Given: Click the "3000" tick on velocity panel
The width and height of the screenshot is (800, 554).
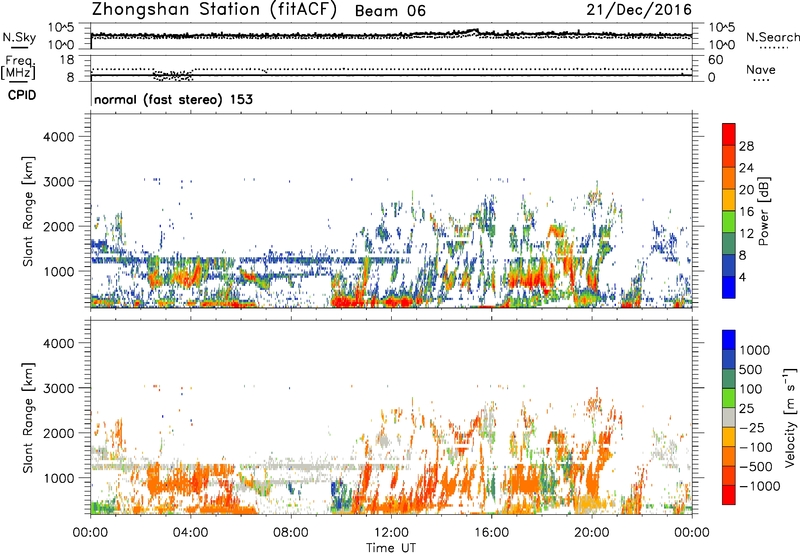Looking at the screenshot, I should point(59,388).
